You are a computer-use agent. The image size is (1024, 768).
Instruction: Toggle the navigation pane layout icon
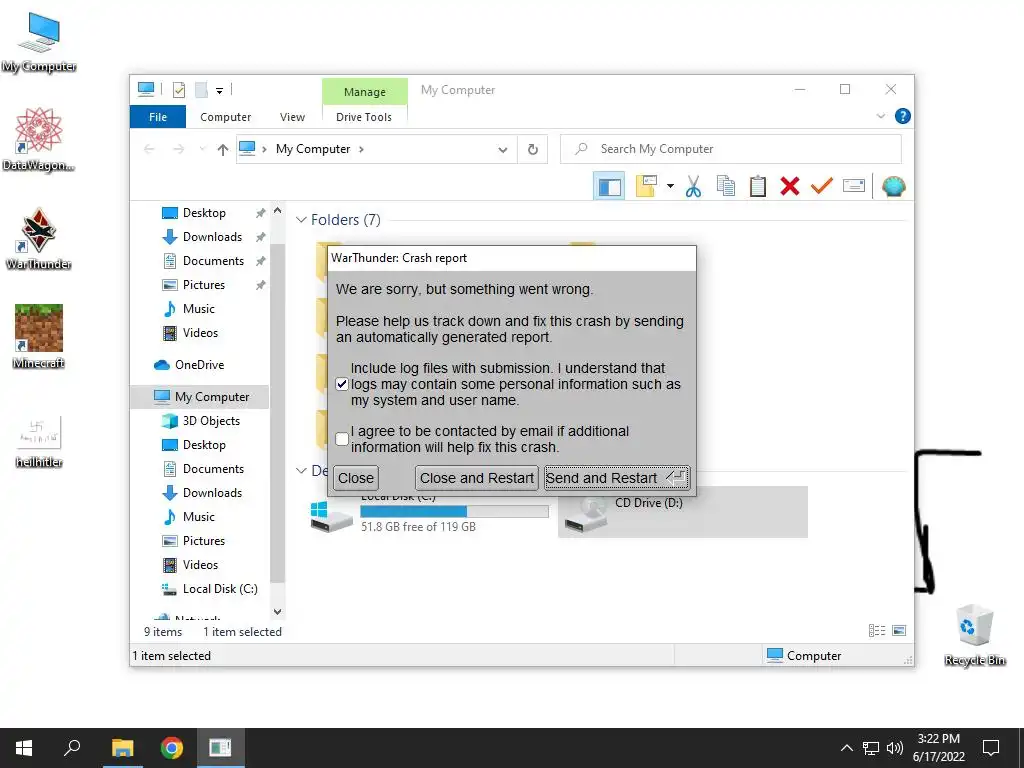609,187
